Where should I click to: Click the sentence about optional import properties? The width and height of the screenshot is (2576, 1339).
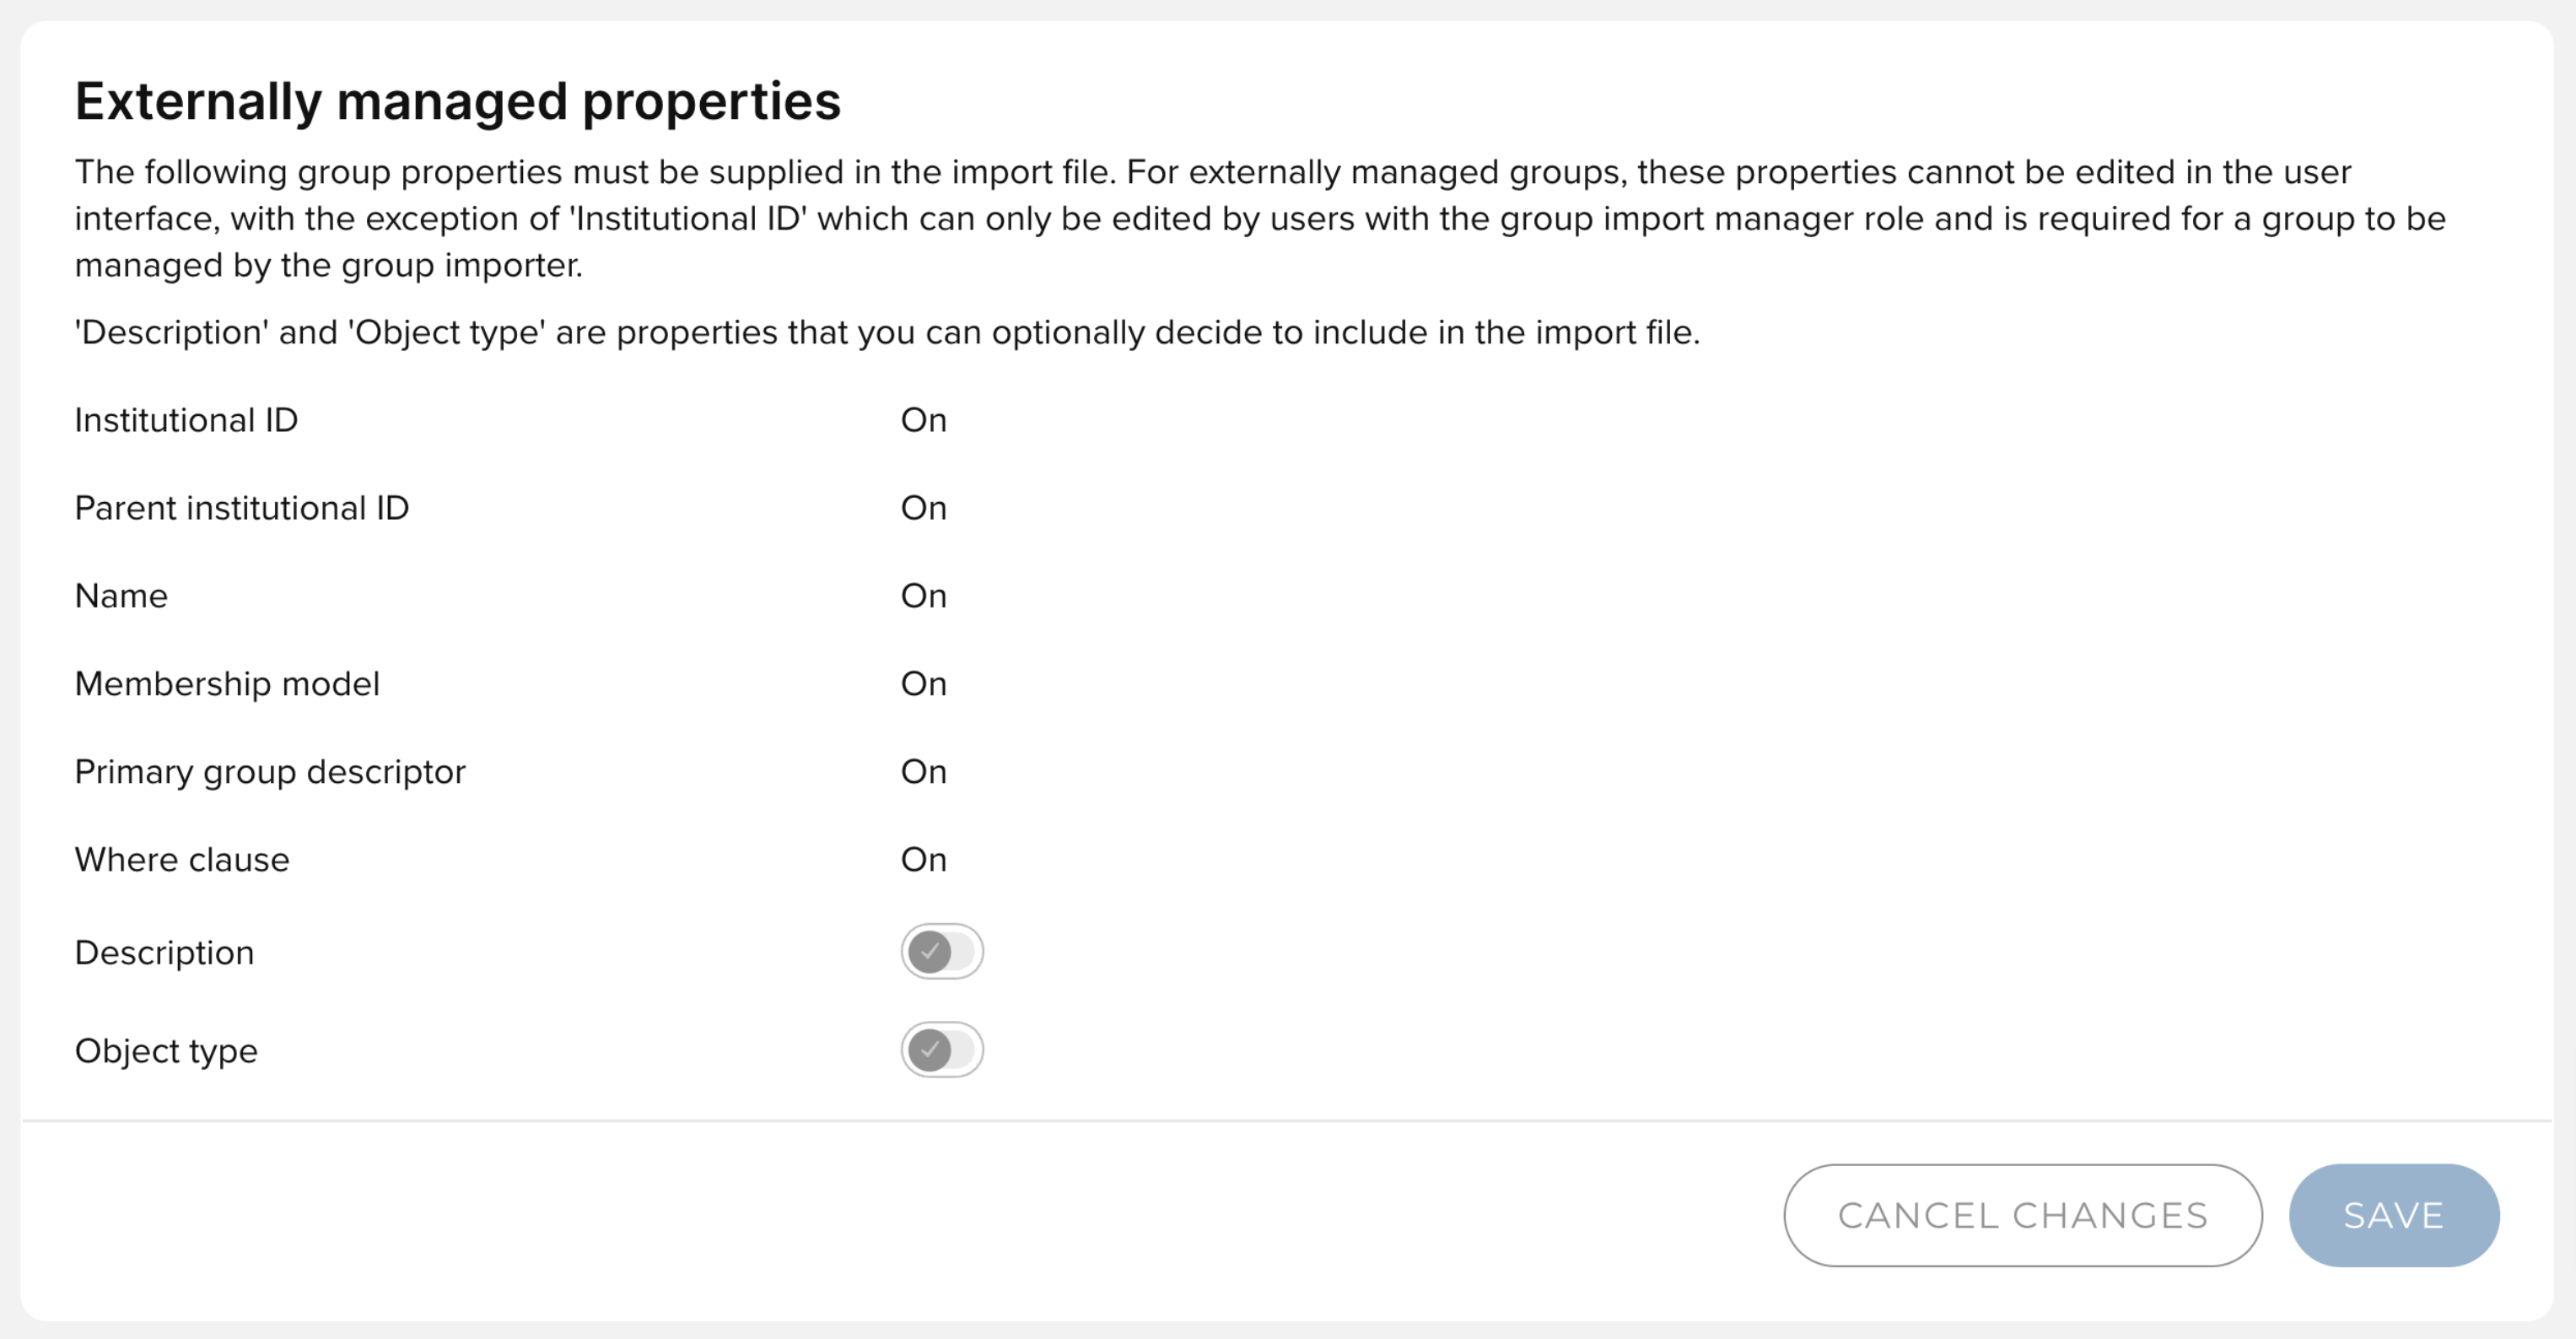click(x=887, y=332)
